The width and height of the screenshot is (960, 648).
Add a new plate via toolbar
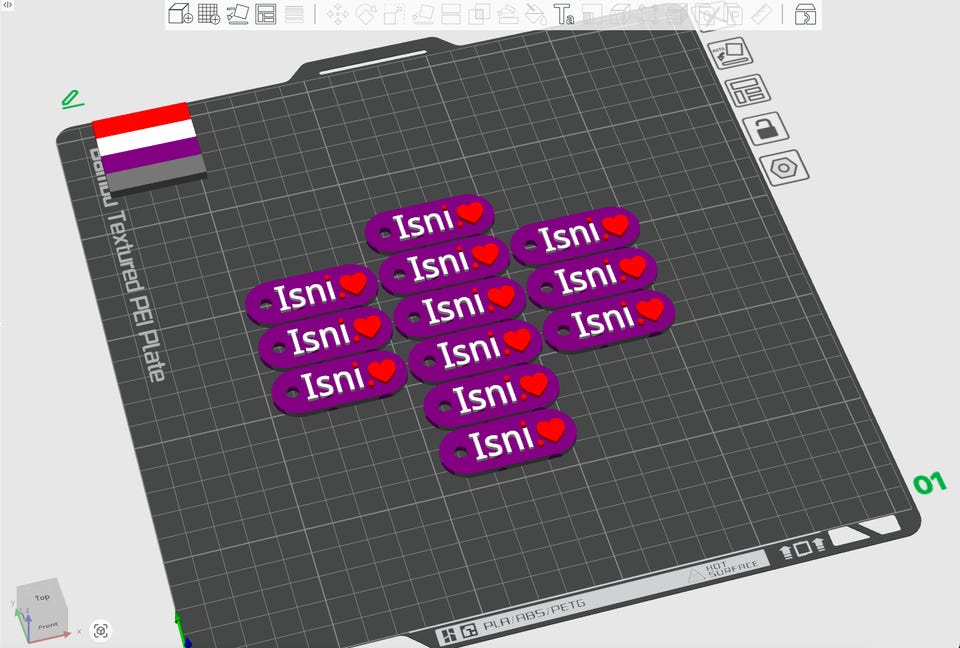click(209, 13)
